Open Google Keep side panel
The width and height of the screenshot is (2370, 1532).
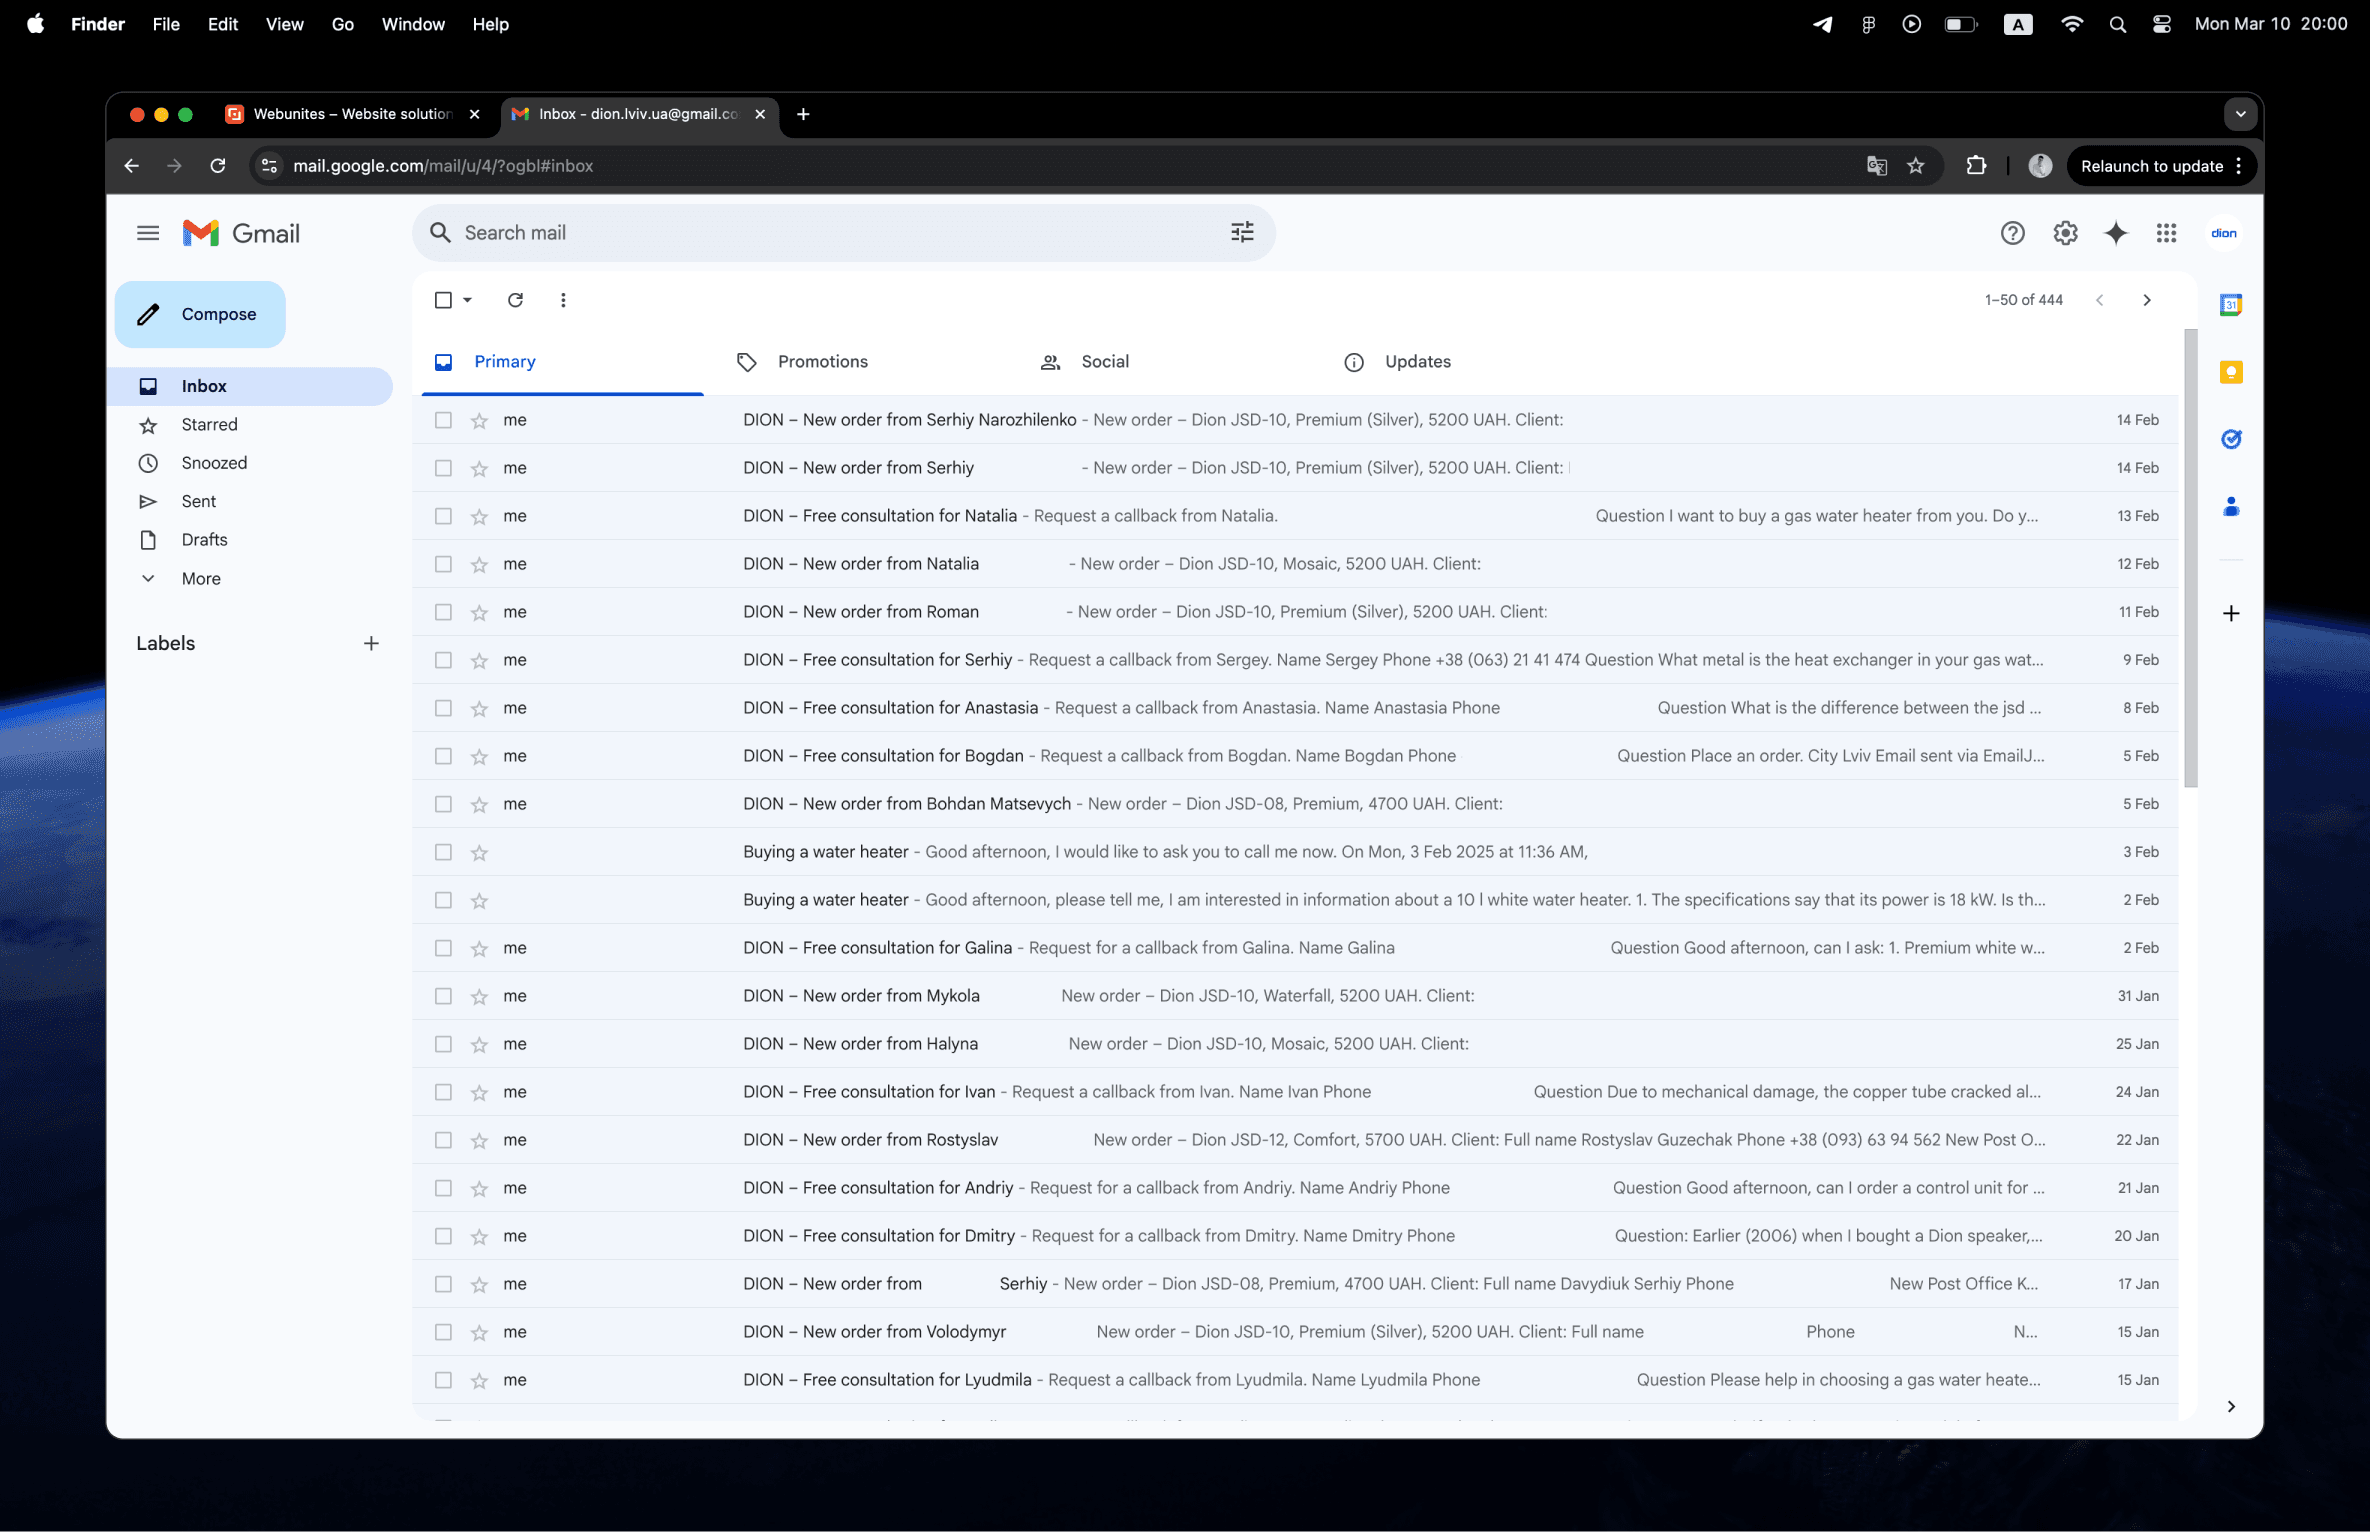point(2231,372)
